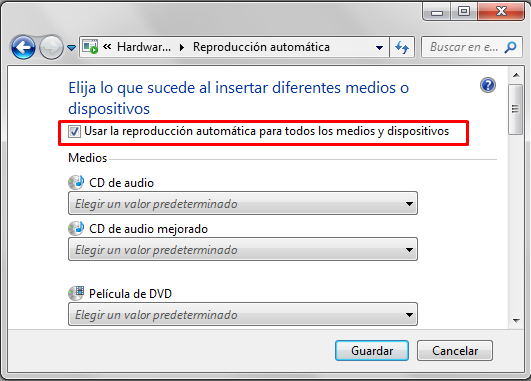Click the Película de DVD icon
Image resolution: width=531 pixels, height=381 pixels.
pos(76,293)
